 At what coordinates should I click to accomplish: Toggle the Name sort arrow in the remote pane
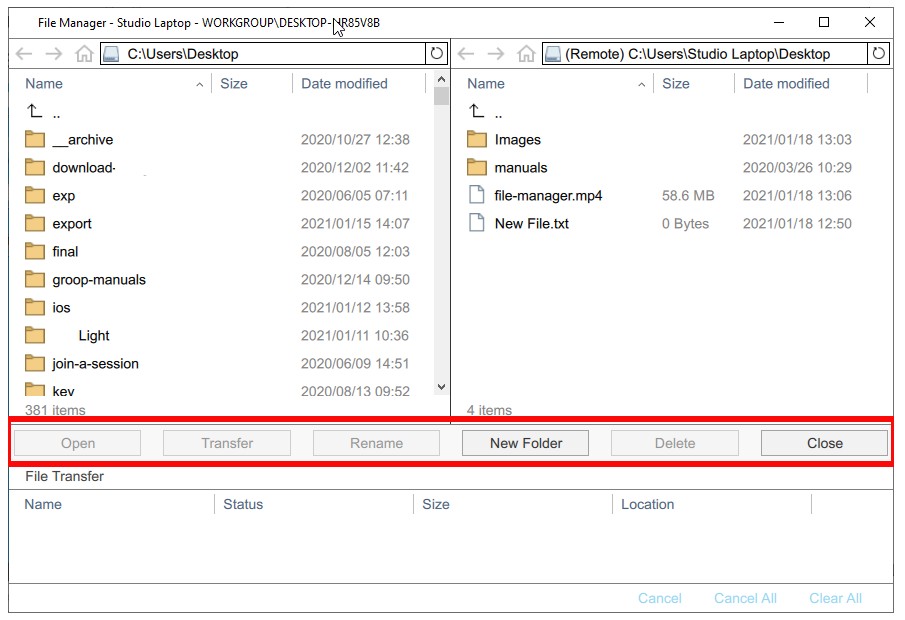(641, 84)
